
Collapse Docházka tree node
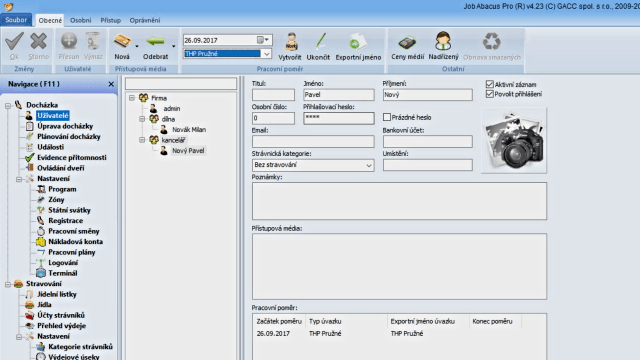[x=8, y=105]
